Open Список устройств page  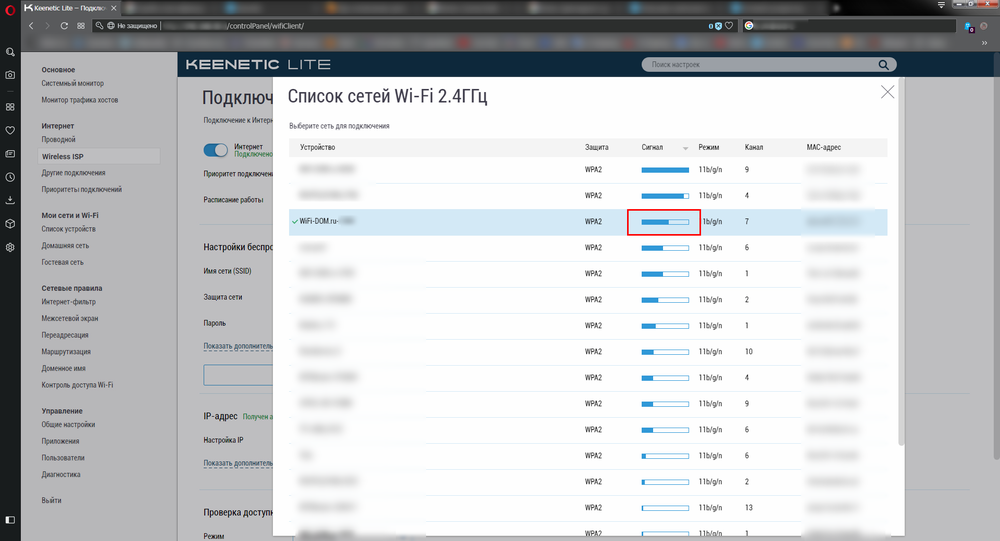(x=69, y=229)
